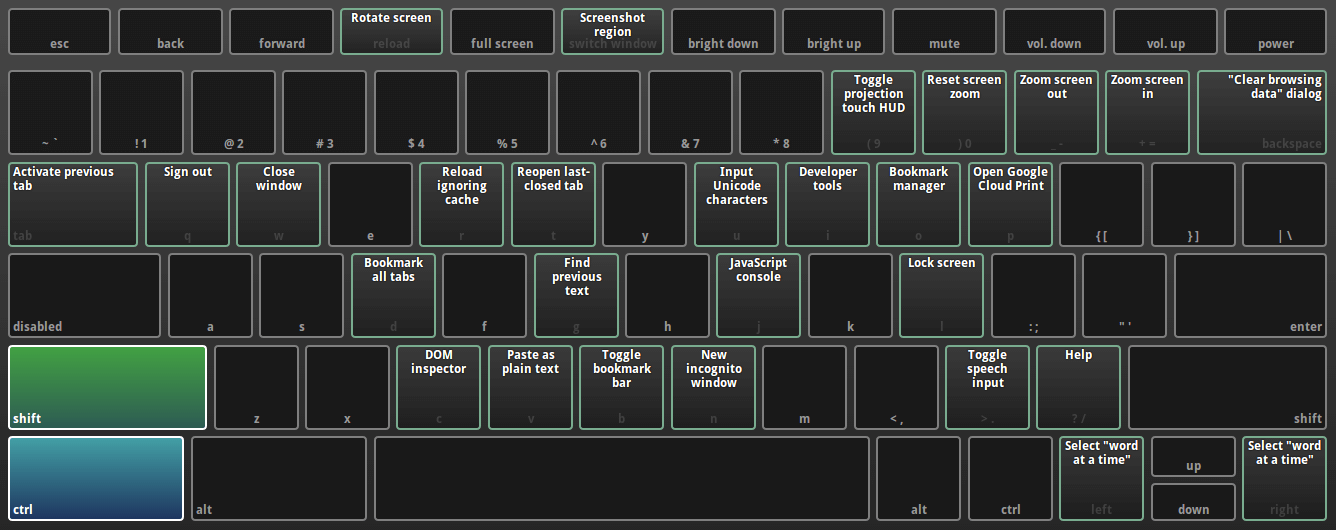
Task: Open the 'Bookmark manager' o key
Action: pyautogui.click(x=918, y=204)
